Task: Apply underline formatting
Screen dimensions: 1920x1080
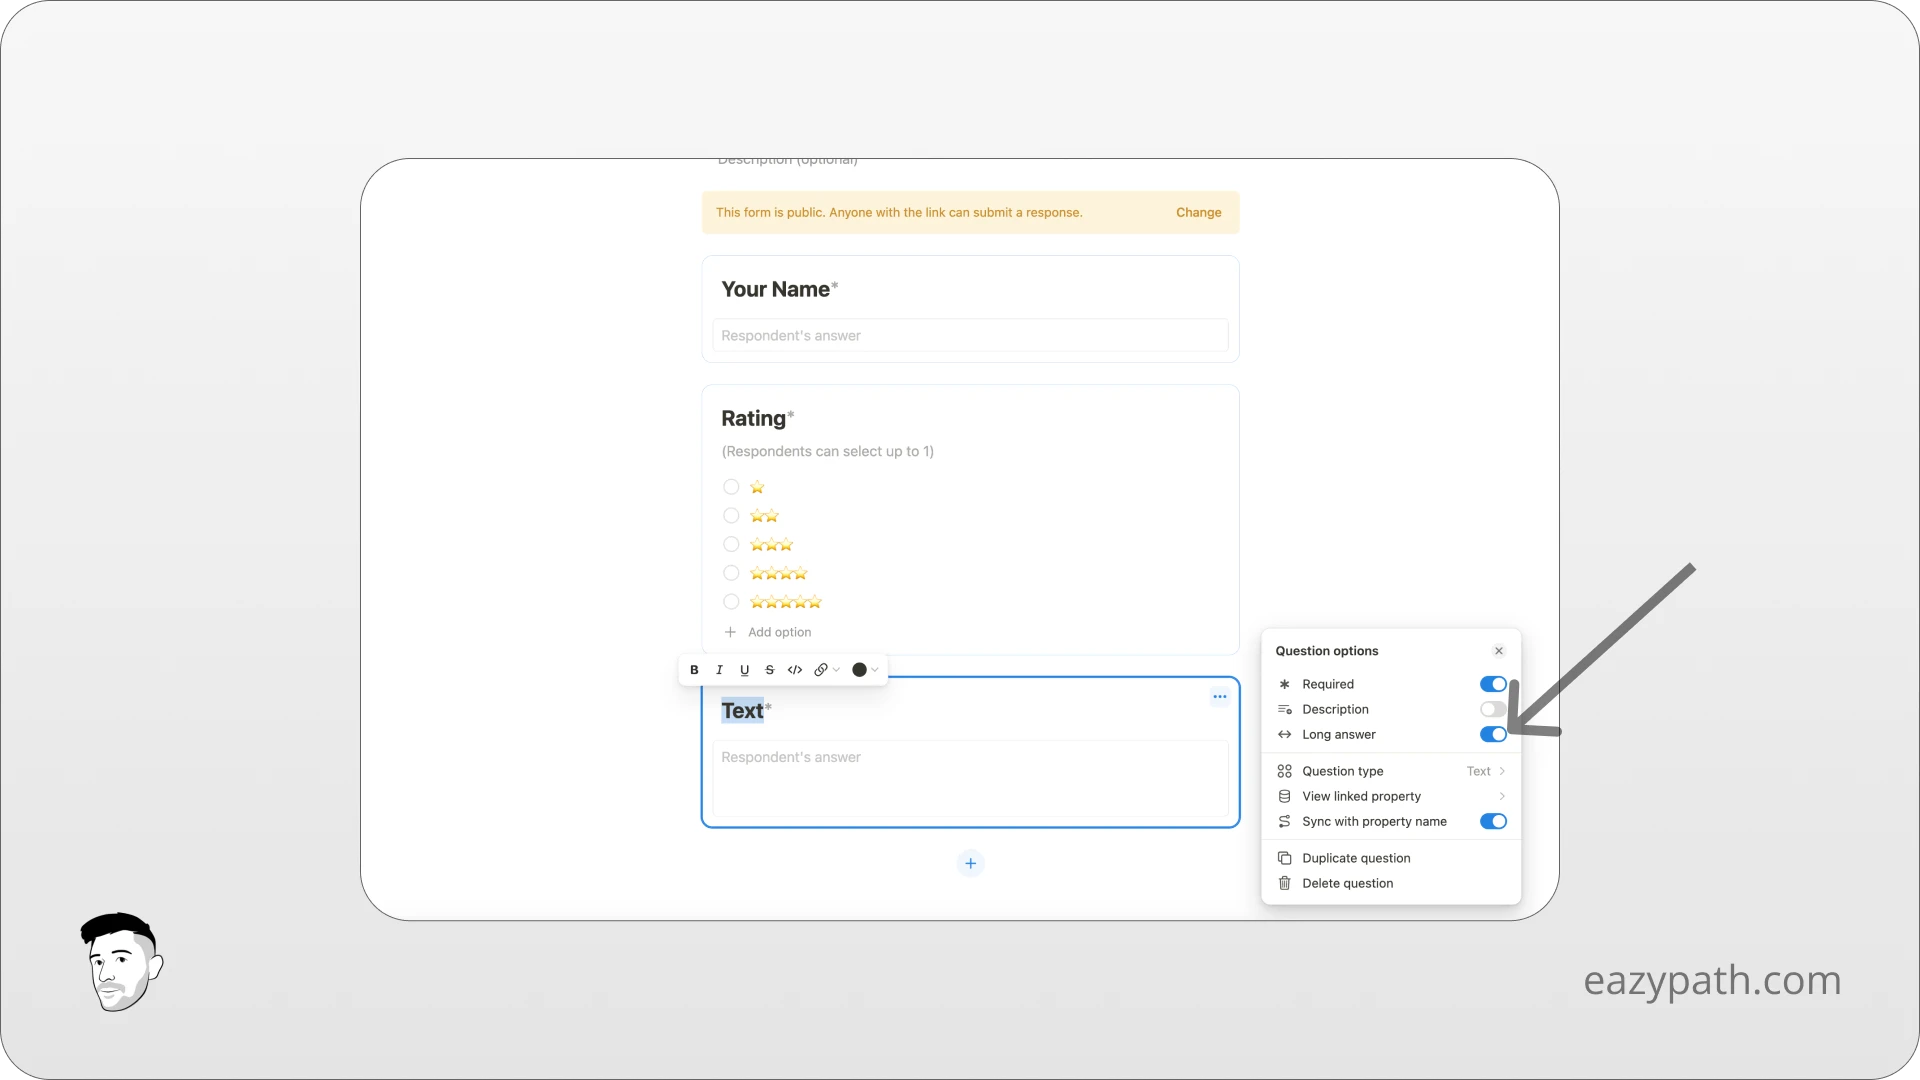Action: (744, 669)
